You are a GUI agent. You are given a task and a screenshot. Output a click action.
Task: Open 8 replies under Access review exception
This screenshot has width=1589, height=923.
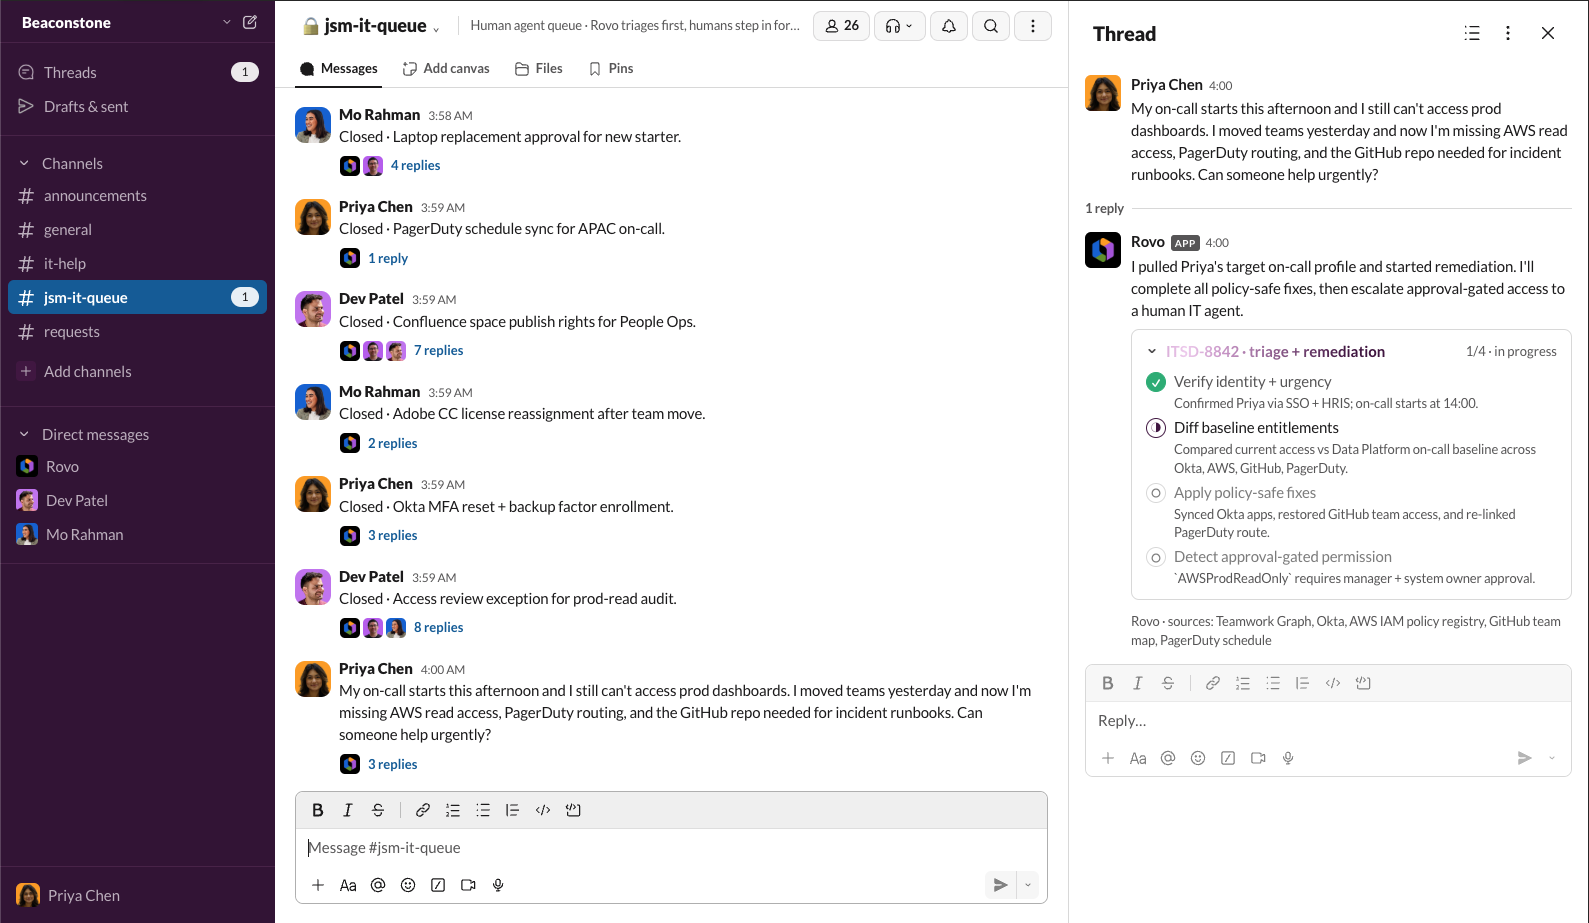[x=439, y=627]
